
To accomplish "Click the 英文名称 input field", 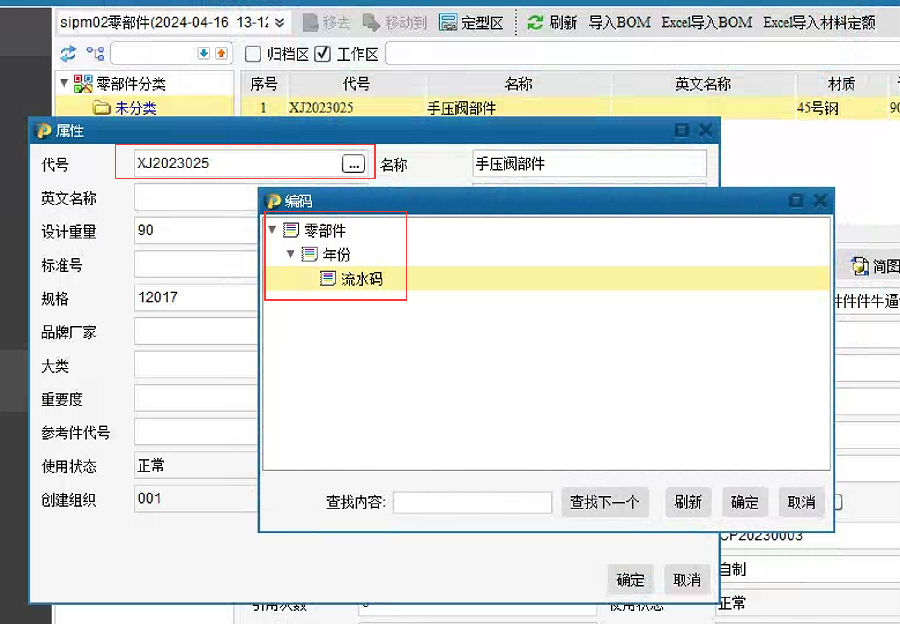I will pyautogui.click(x=196, y=197).
